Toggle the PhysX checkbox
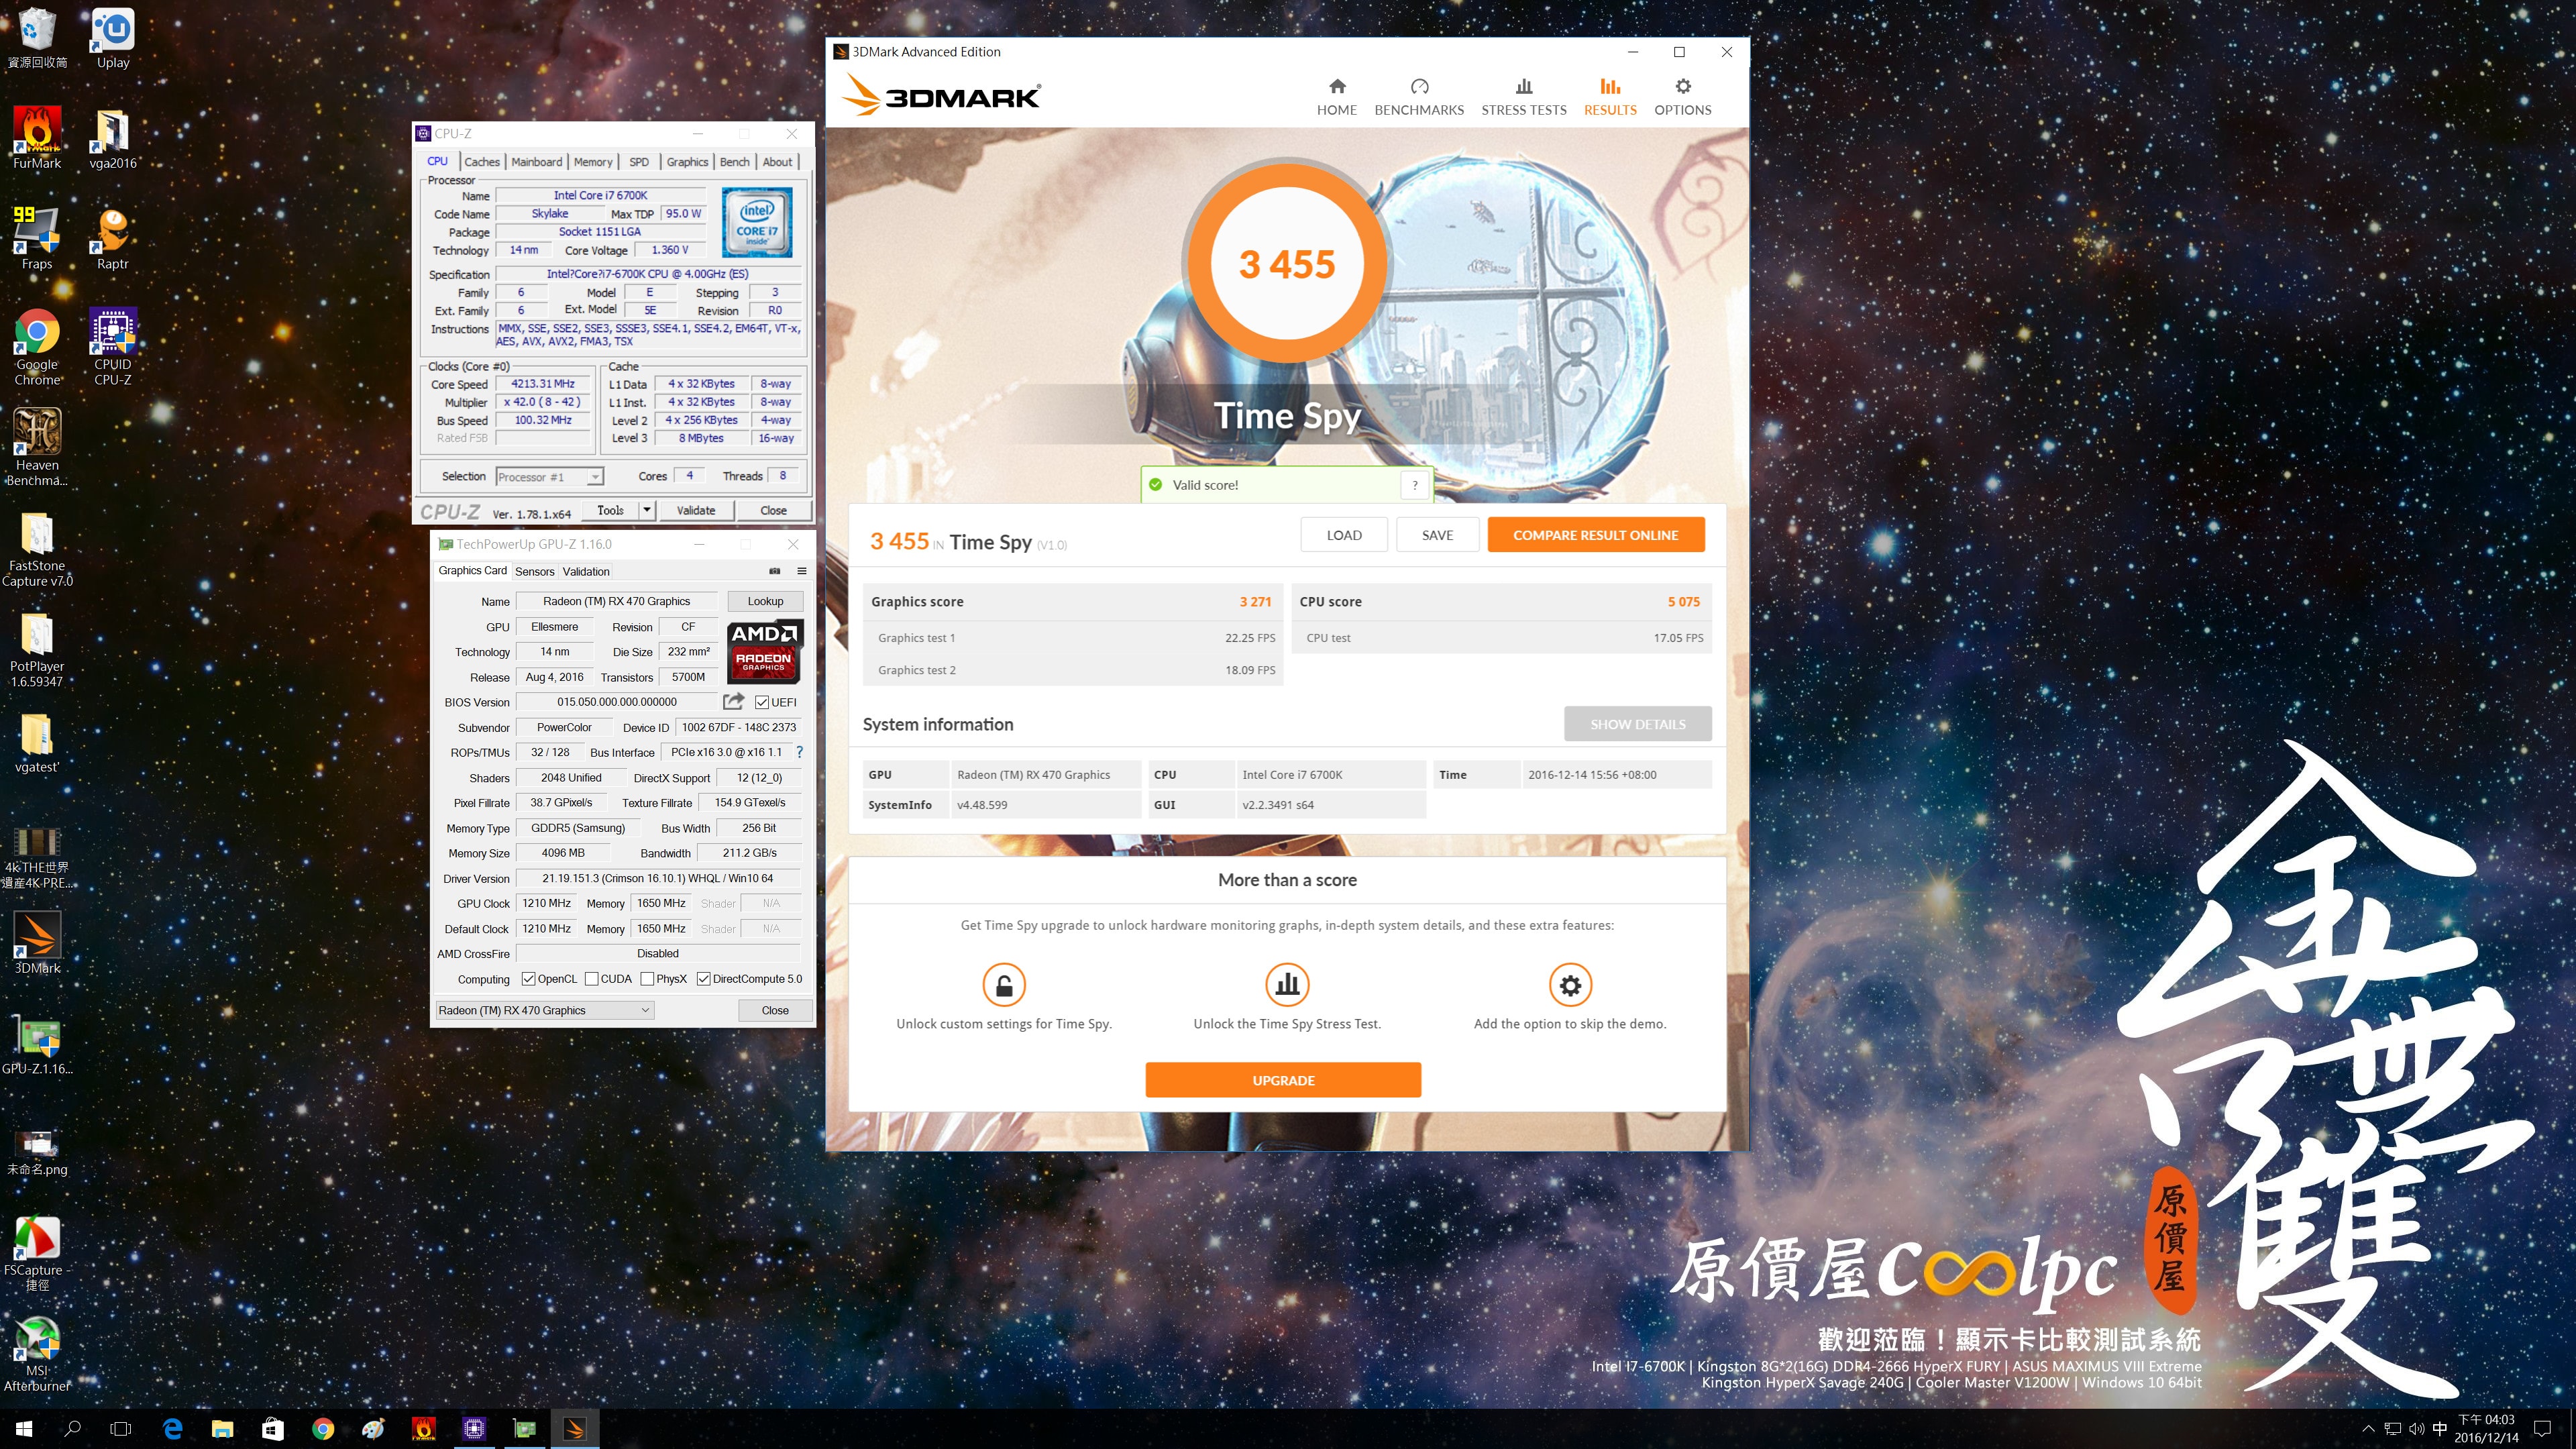 click(x=647, y=979)
